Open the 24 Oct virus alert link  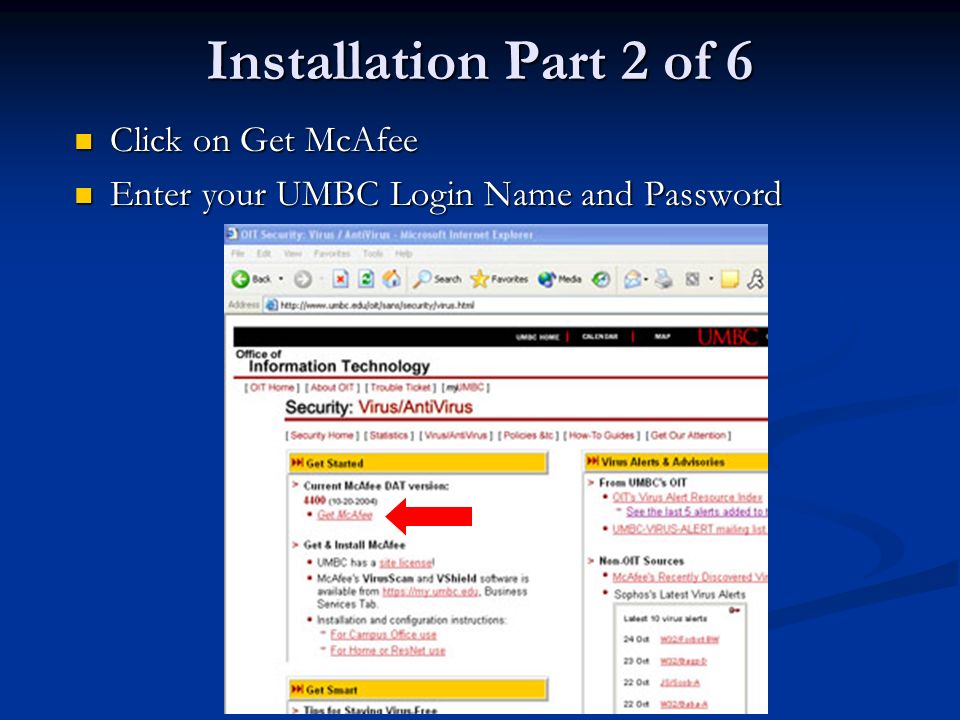pyautogui.click(x=689, y=639)
